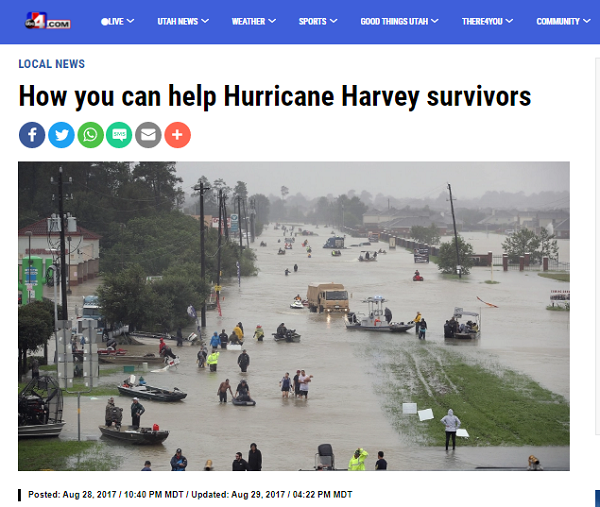The height and width of the screenshot is (507, 600).
Task: Click the flooded street article photo
Action: pos(294,316)
